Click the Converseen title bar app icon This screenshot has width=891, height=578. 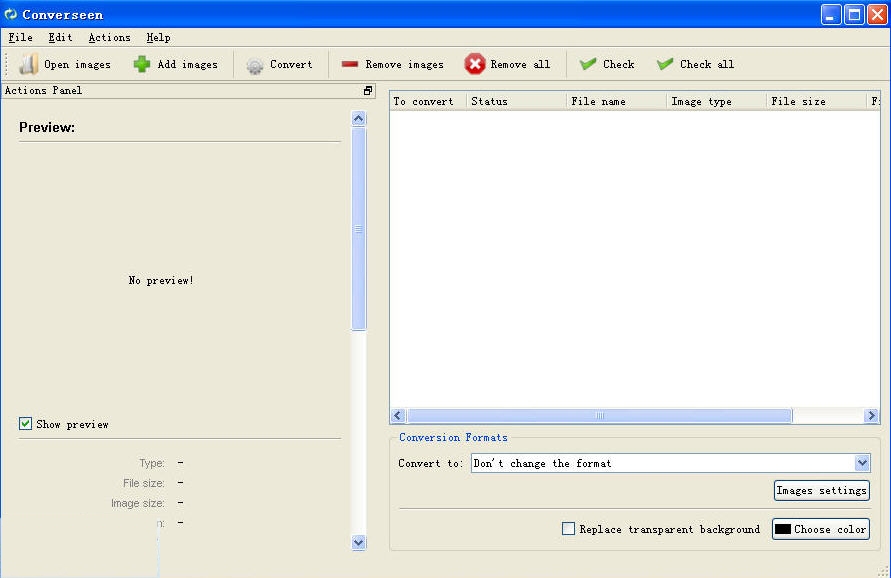pyautogui.click(x=11, y=14)
